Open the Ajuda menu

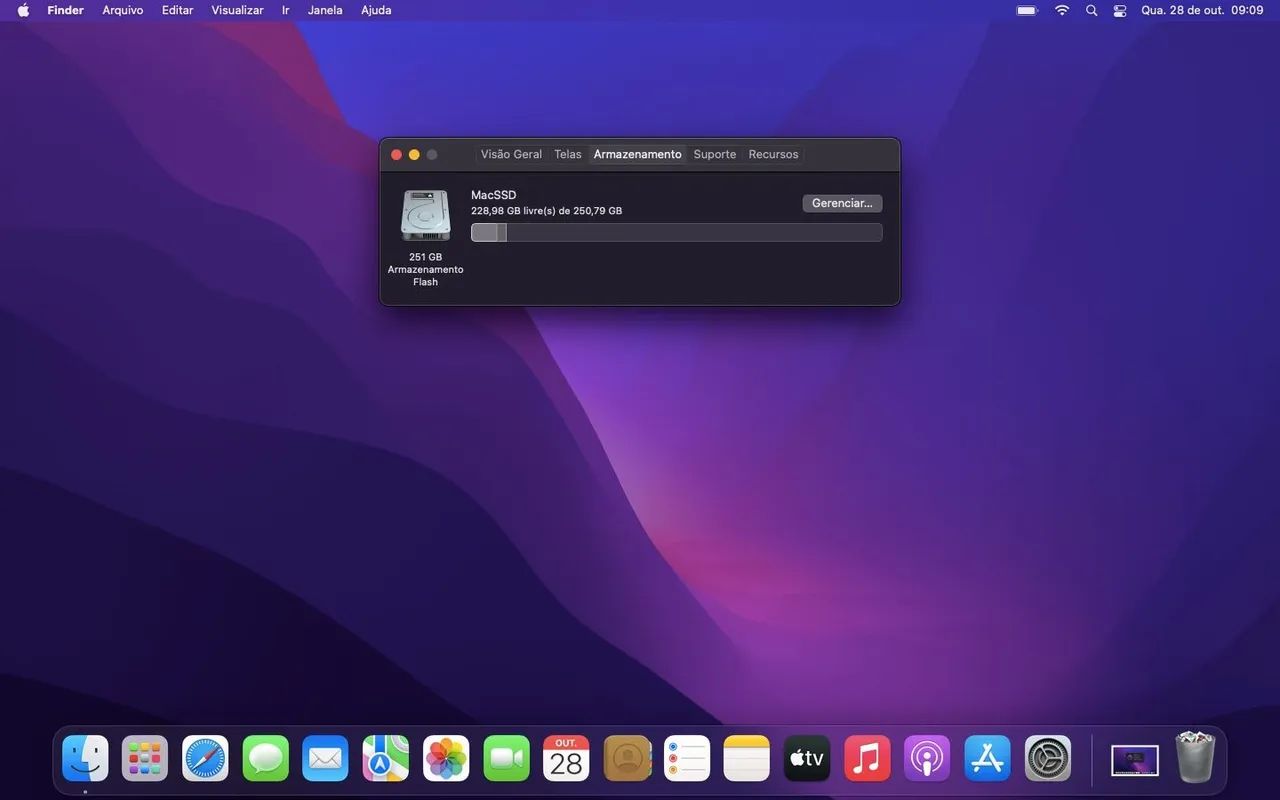coord(376,10)
